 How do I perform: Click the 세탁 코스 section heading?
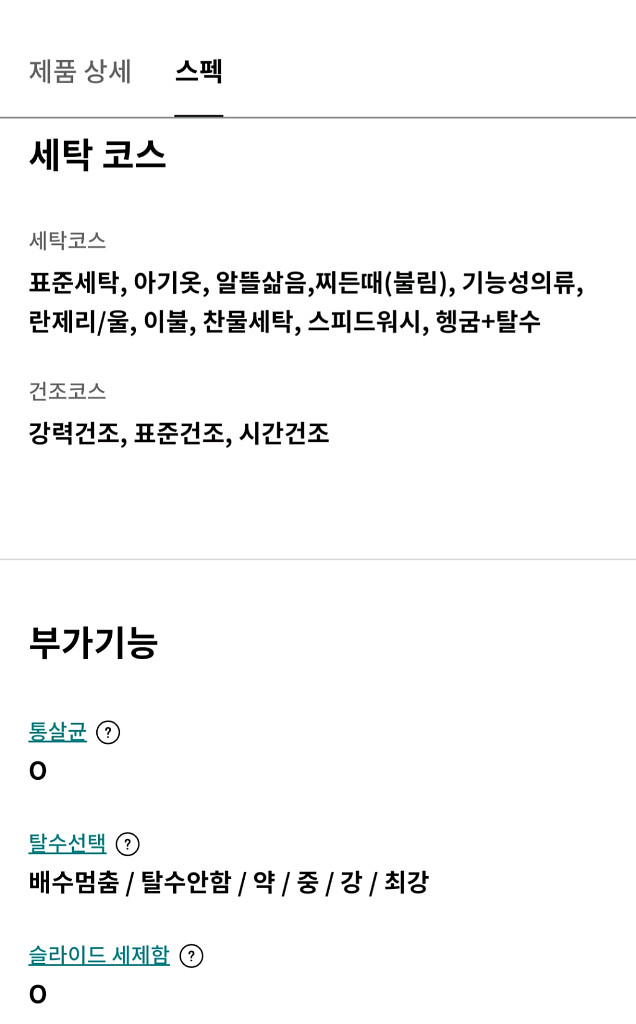[97, 156]
